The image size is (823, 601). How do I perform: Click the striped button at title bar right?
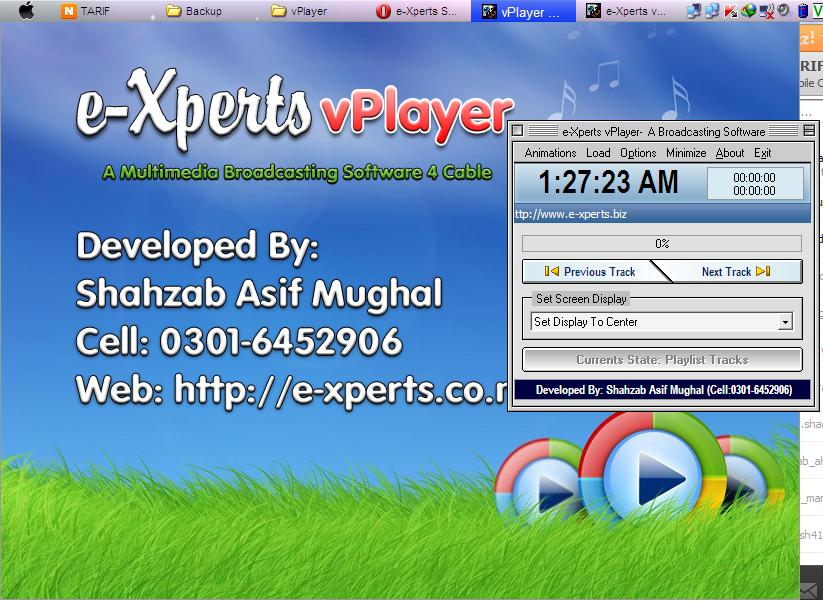click(809, 131)
